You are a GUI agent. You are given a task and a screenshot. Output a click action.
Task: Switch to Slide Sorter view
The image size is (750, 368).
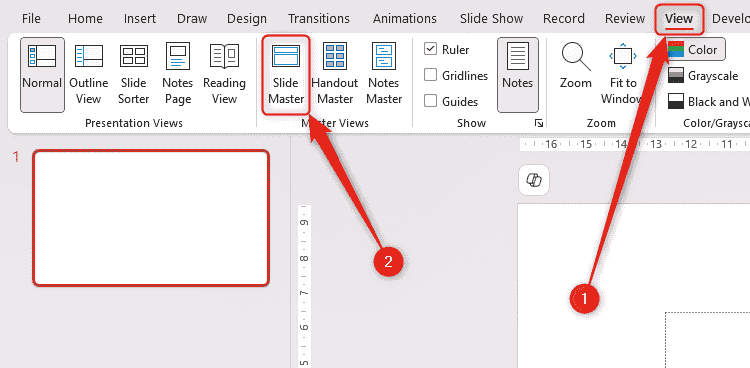click(133, 75)
